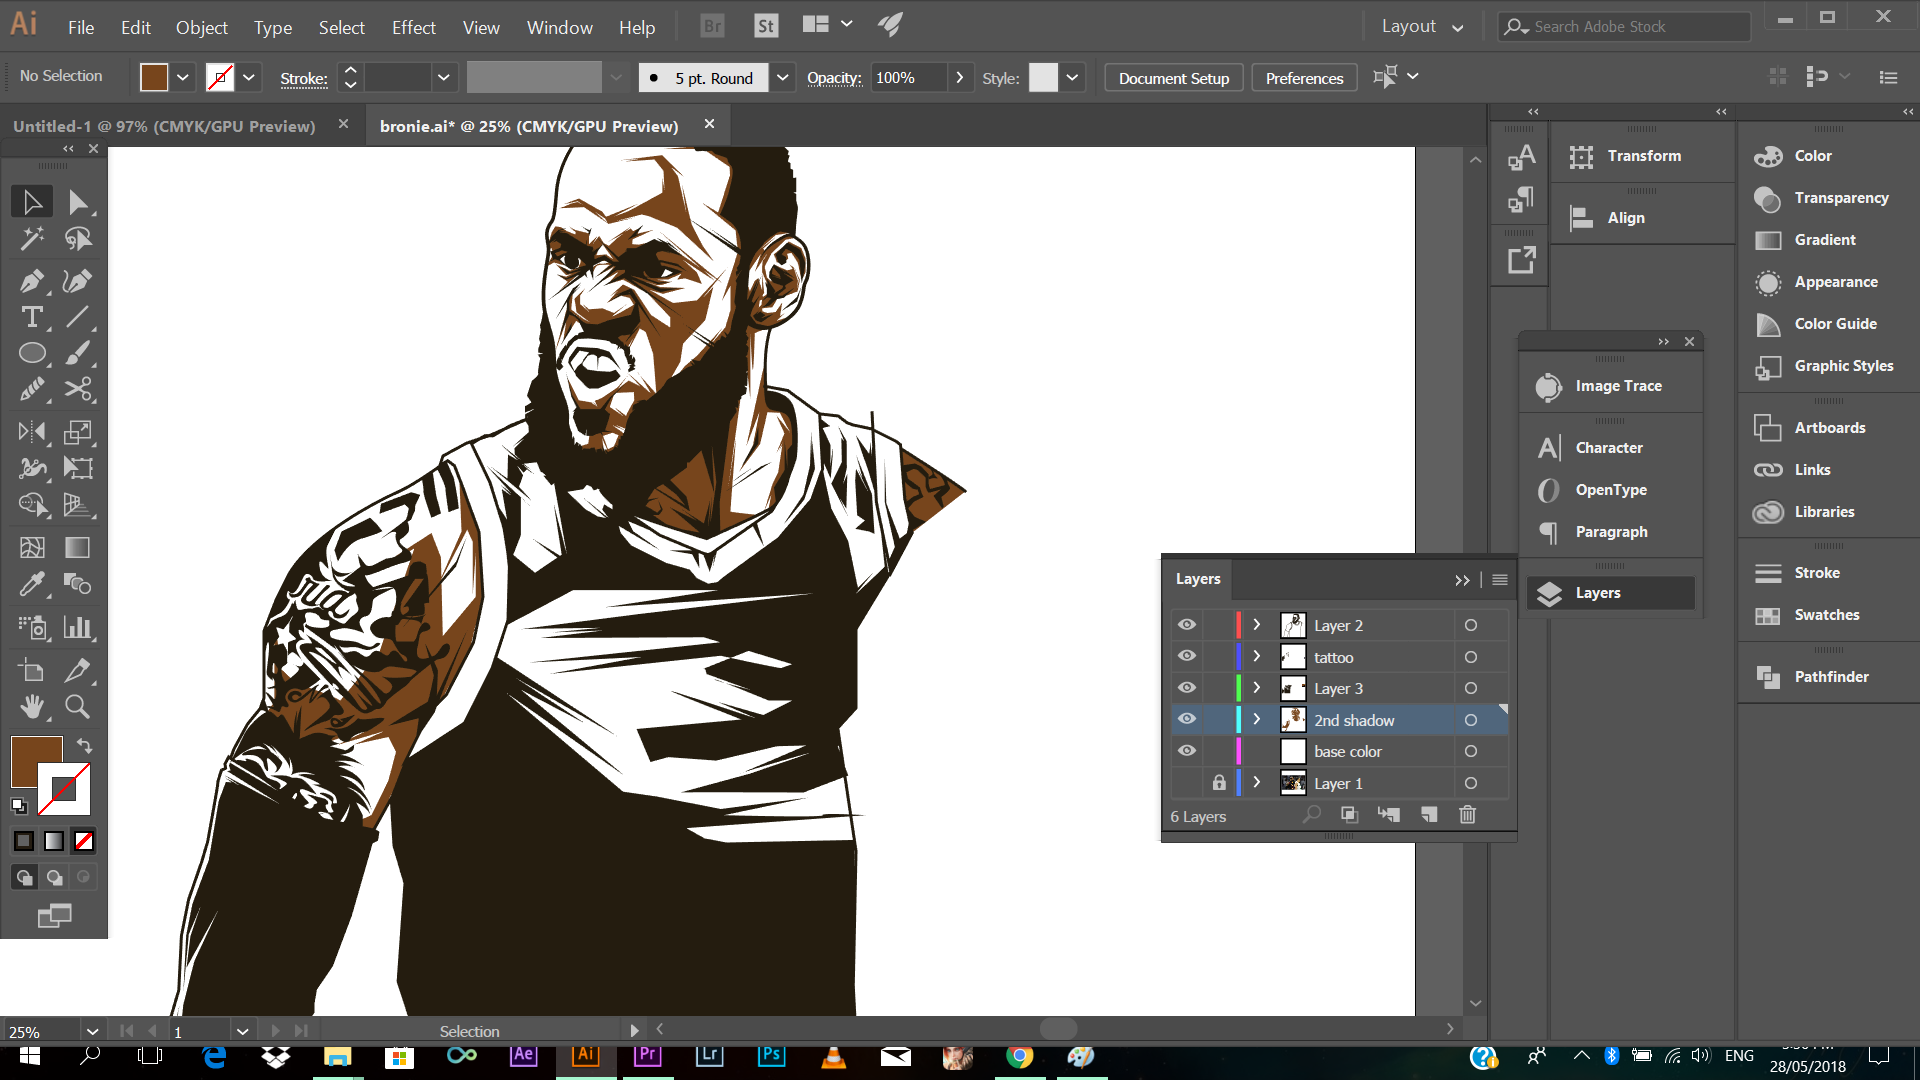Select the Gradient tool
The height and width of the screenshot is (1080, 1920).
[78, 547]
